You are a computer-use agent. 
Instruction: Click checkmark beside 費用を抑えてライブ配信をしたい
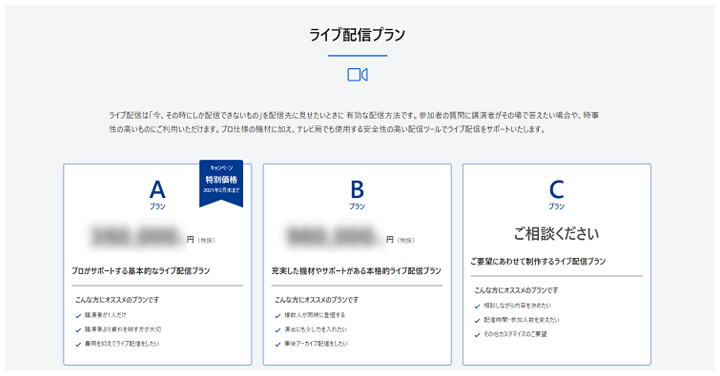pos(78,344)
